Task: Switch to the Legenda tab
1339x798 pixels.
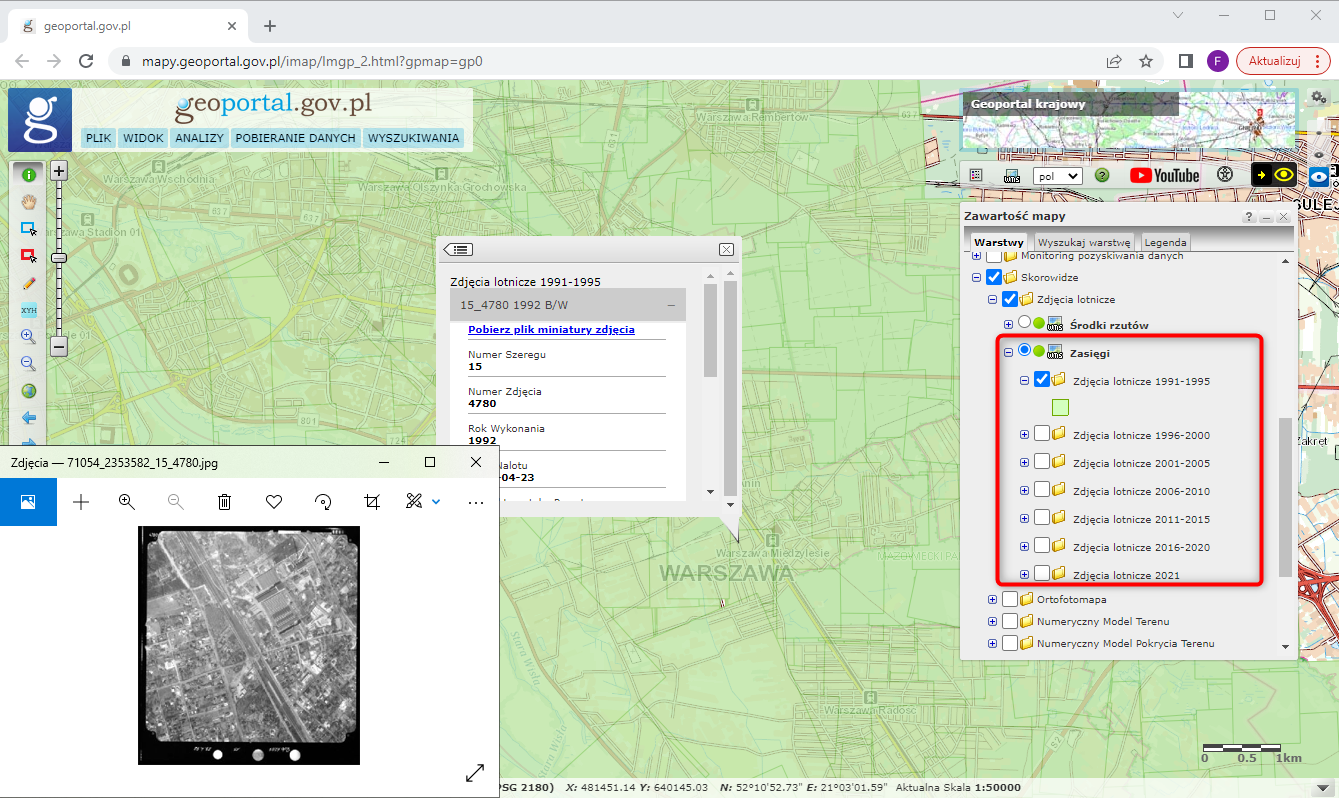Action: [1165, 242]
